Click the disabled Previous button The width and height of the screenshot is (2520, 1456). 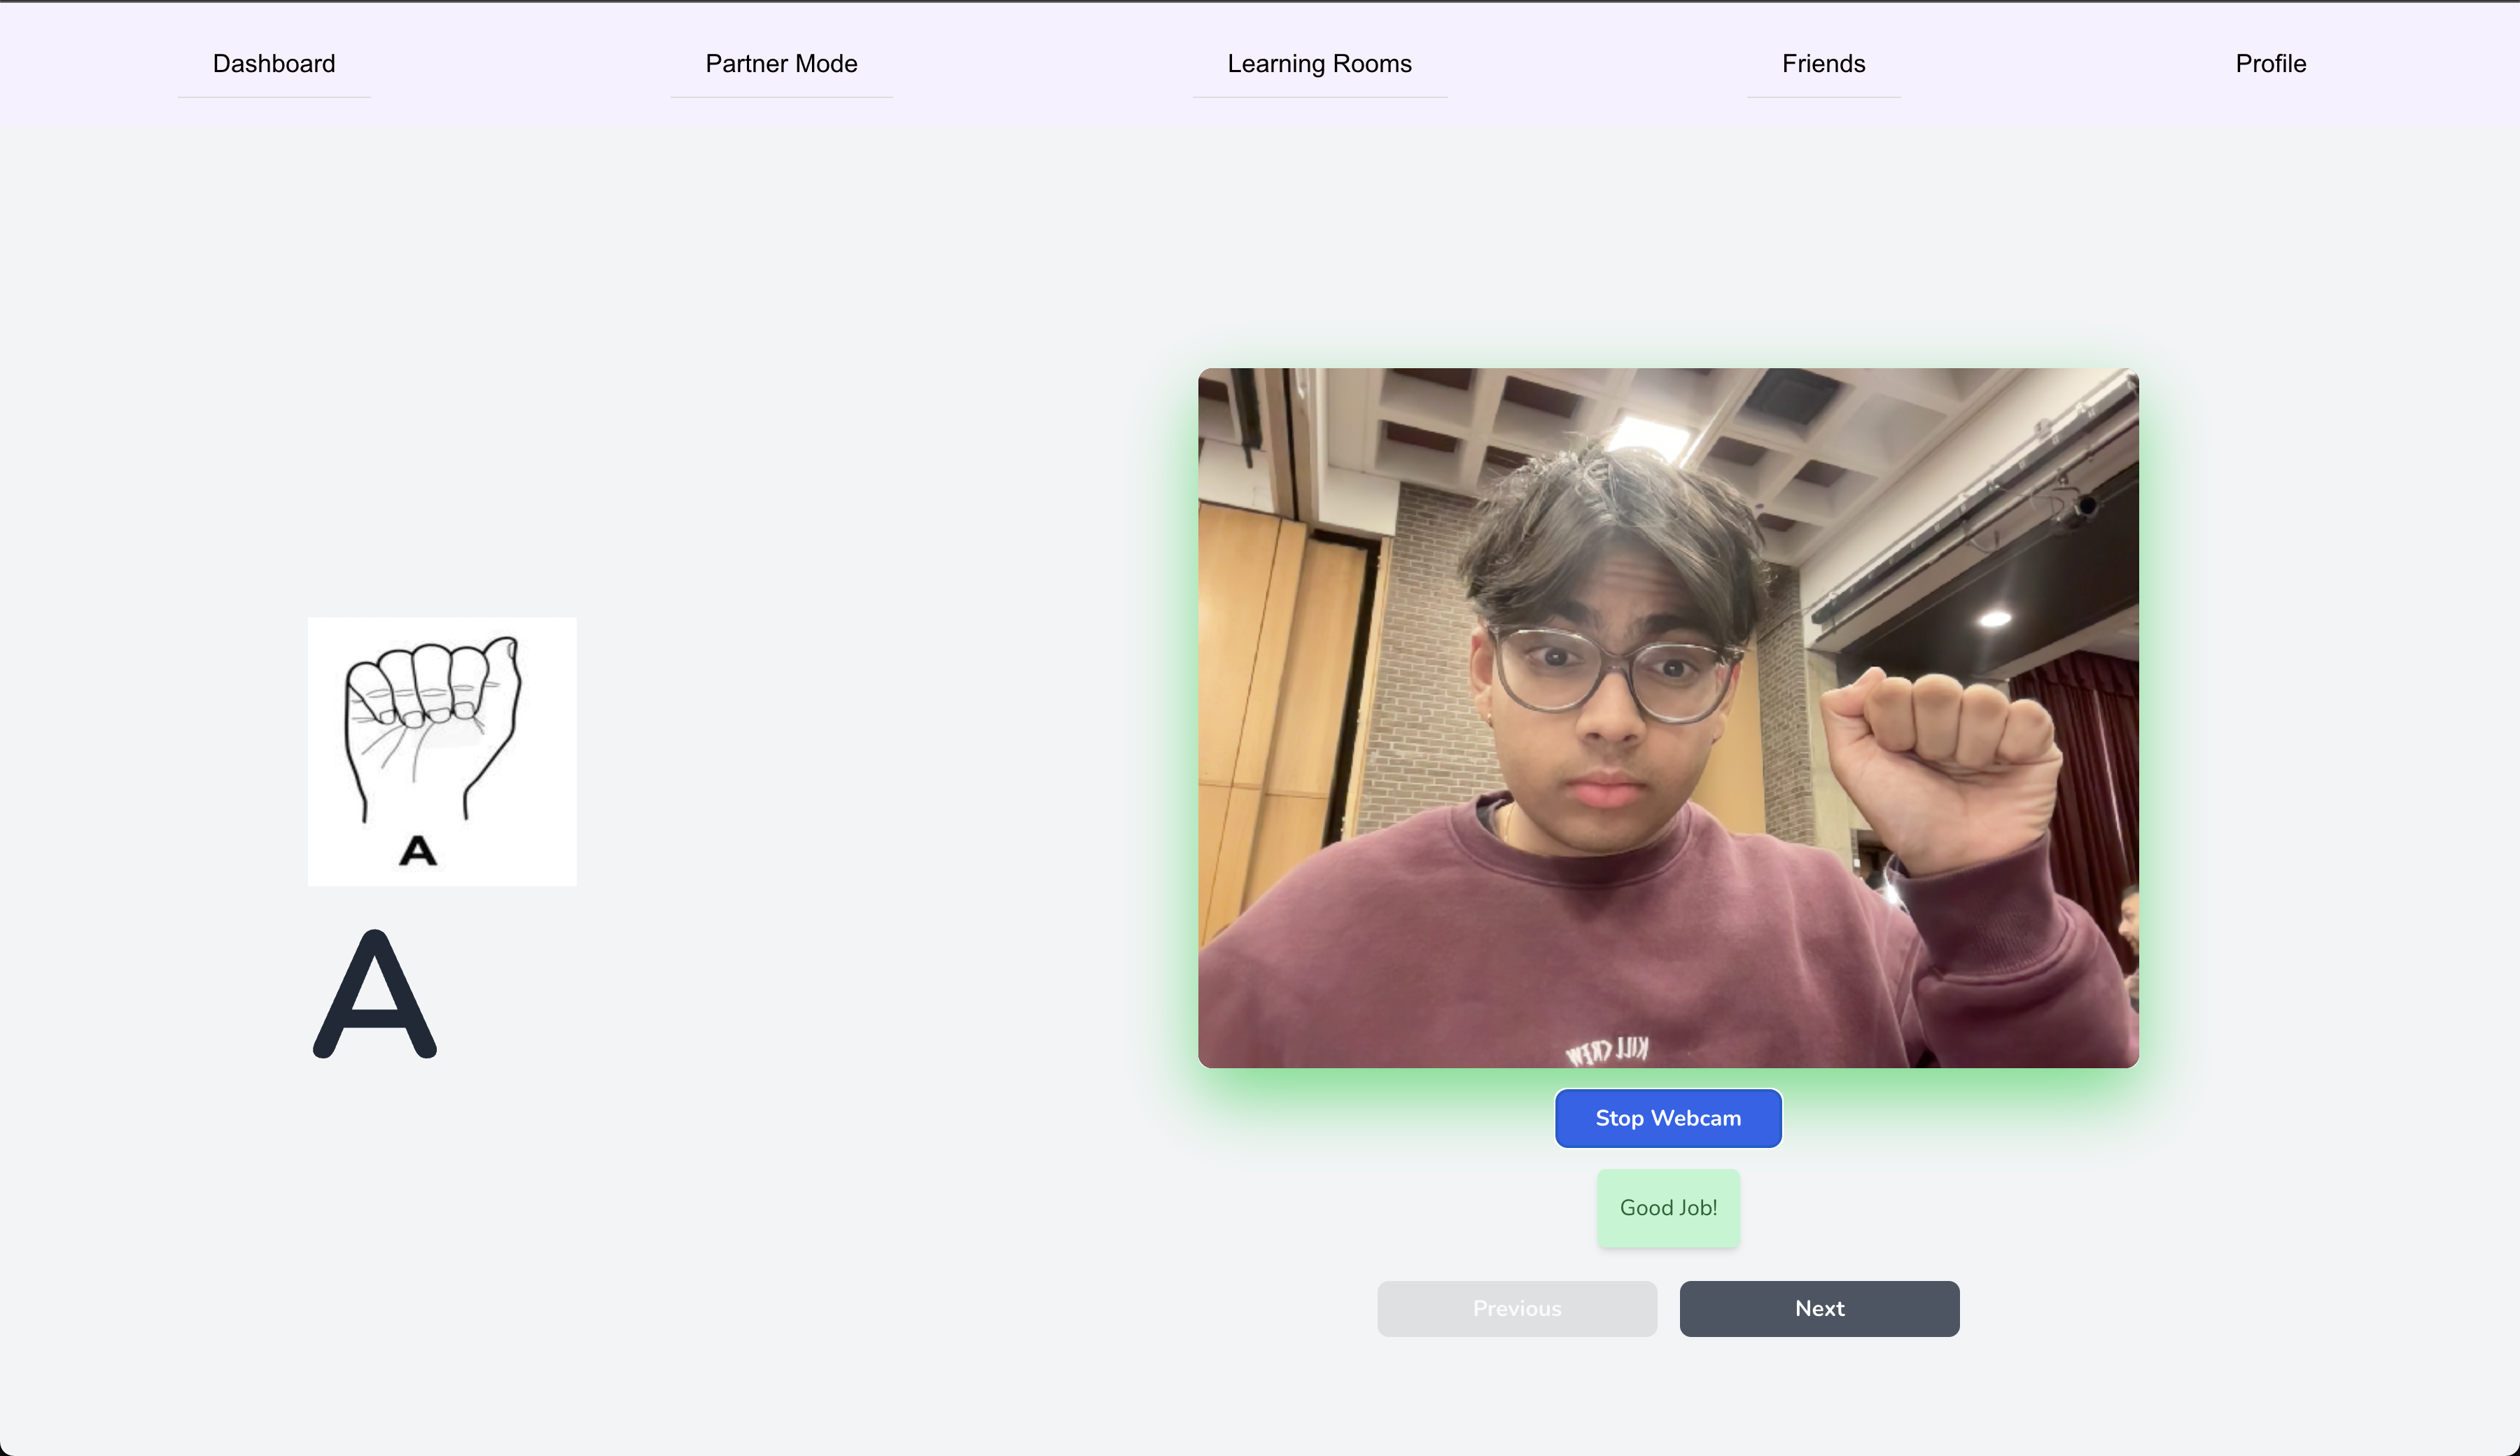point(1516,1308)
